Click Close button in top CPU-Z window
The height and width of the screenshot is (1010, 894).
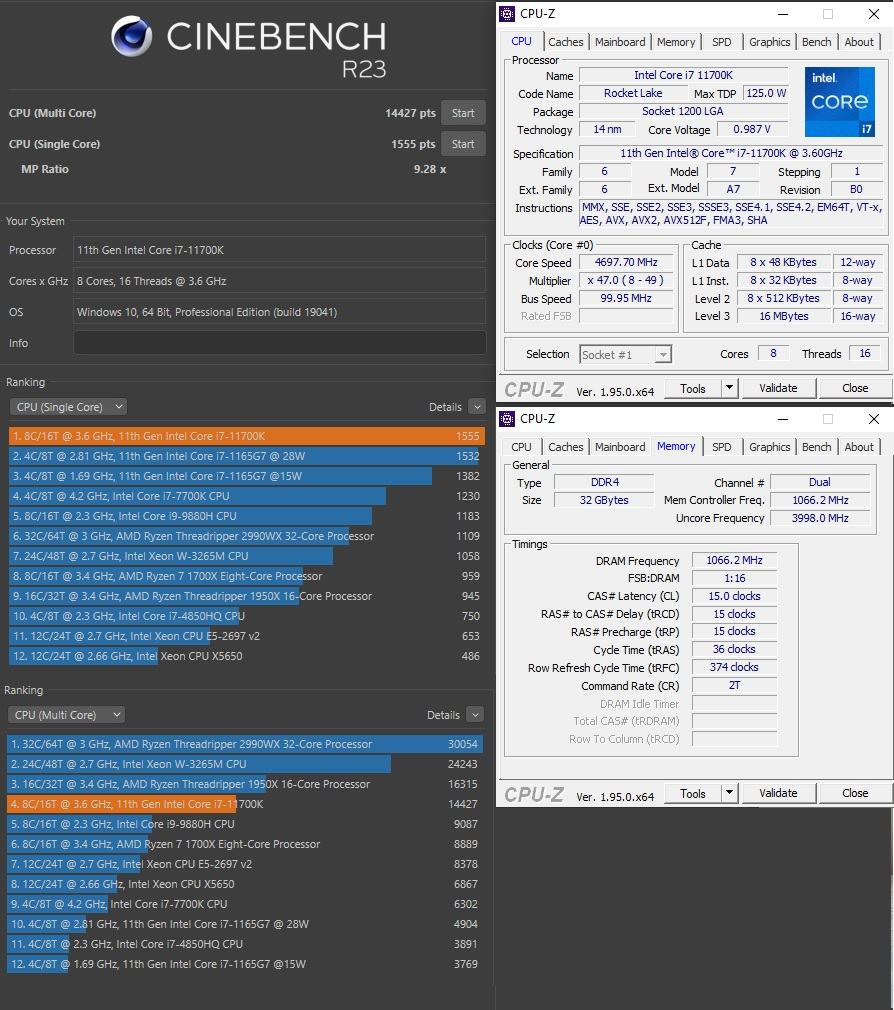click(x=855, y=388)
